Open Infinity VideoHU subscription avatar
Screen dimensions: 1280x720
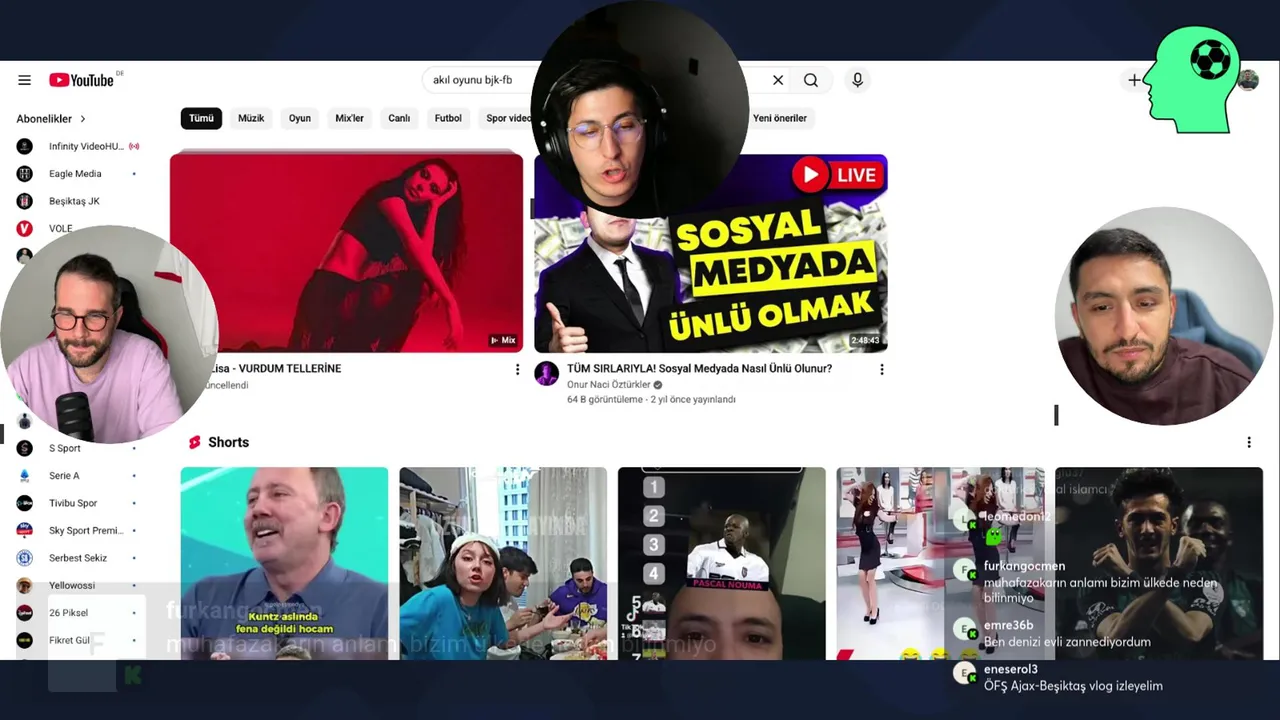click(25, 146)
